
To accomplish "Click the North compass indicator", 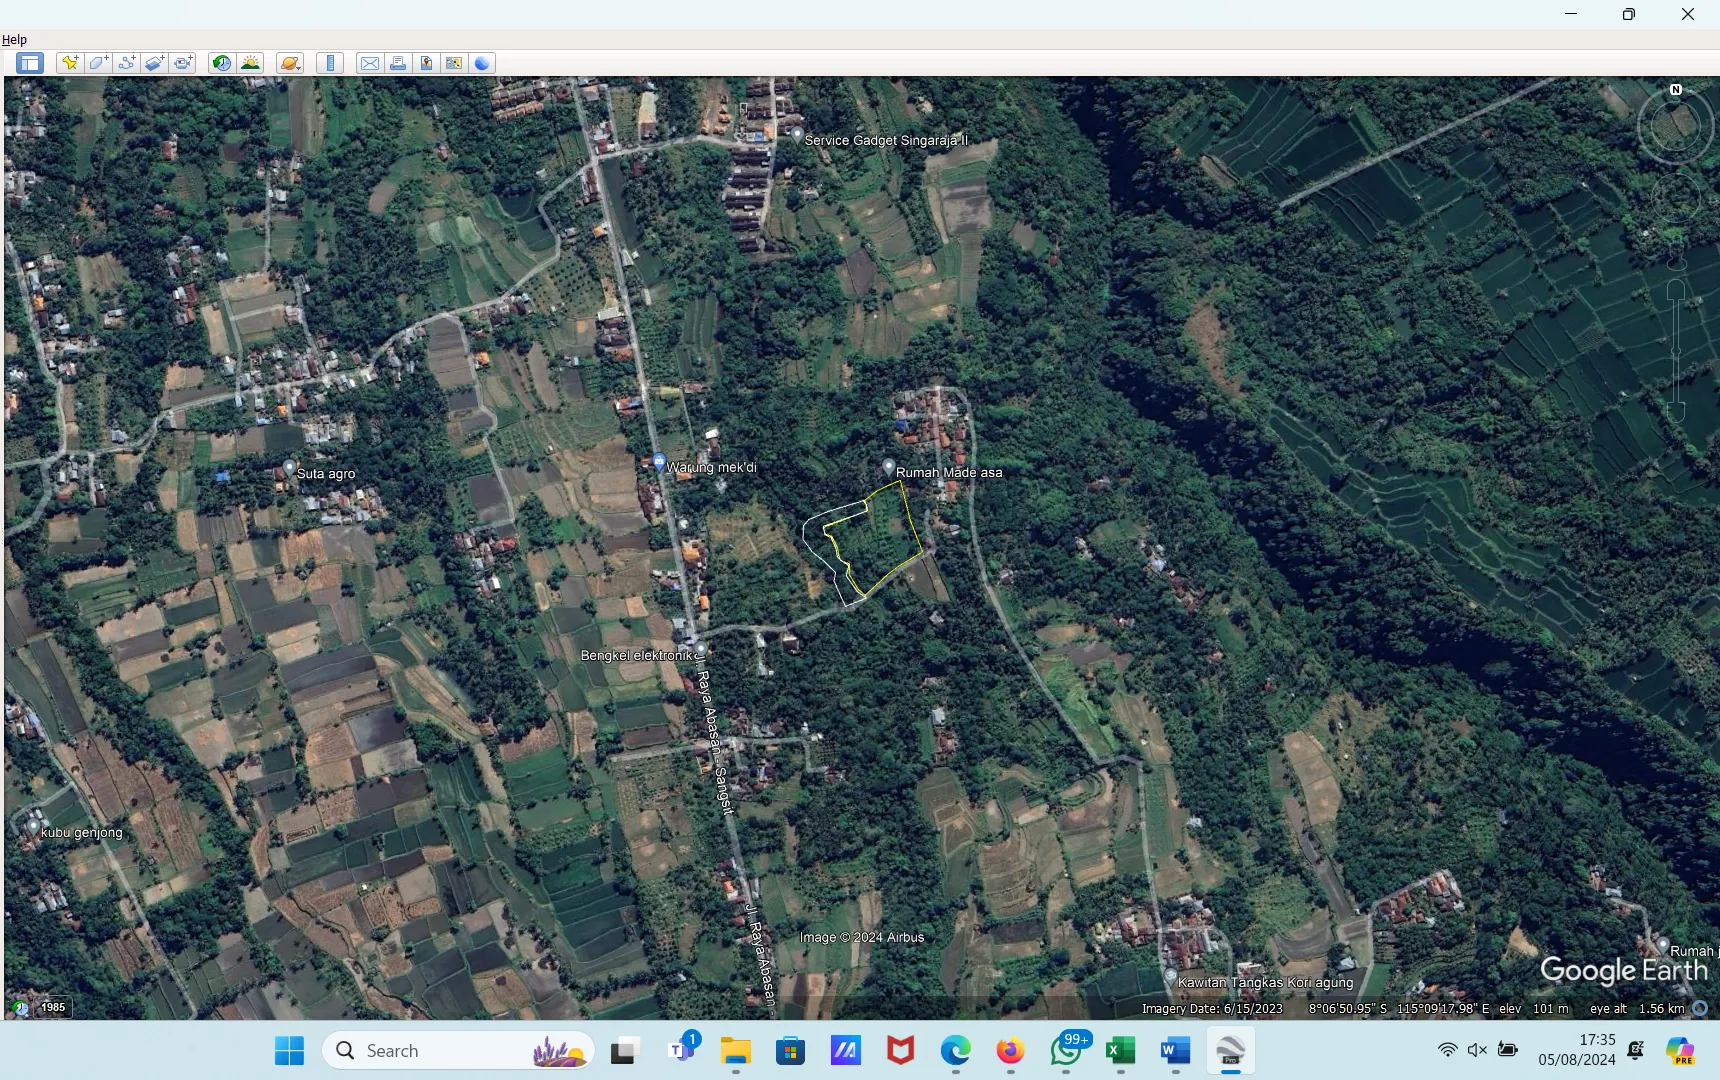I will [x=1676, y=90].
